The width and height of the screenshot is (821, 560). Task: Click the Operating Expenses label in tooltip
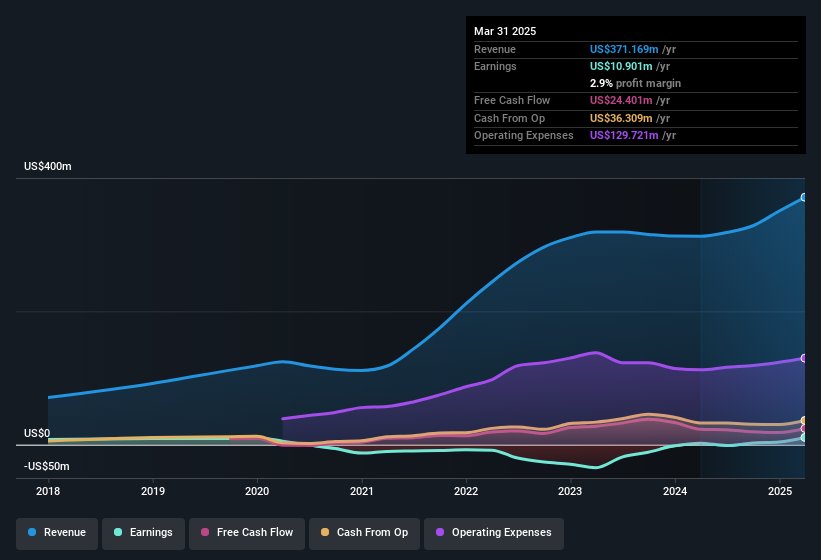(x=524, y=136)
